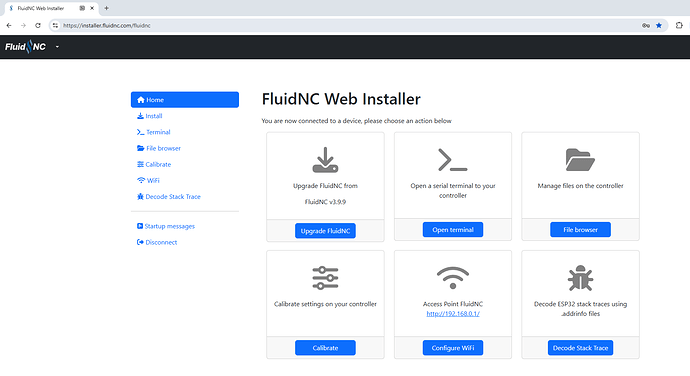The image size is (690, 376).
Task: Click 'Decode ESP32 stack traces' description text
Action: [x=580, y=309]
